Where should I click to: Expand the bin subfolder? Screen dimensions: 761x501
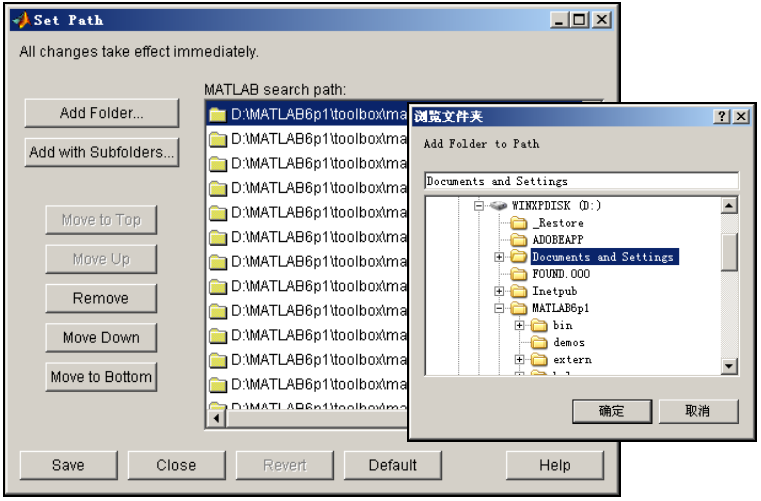520,325
